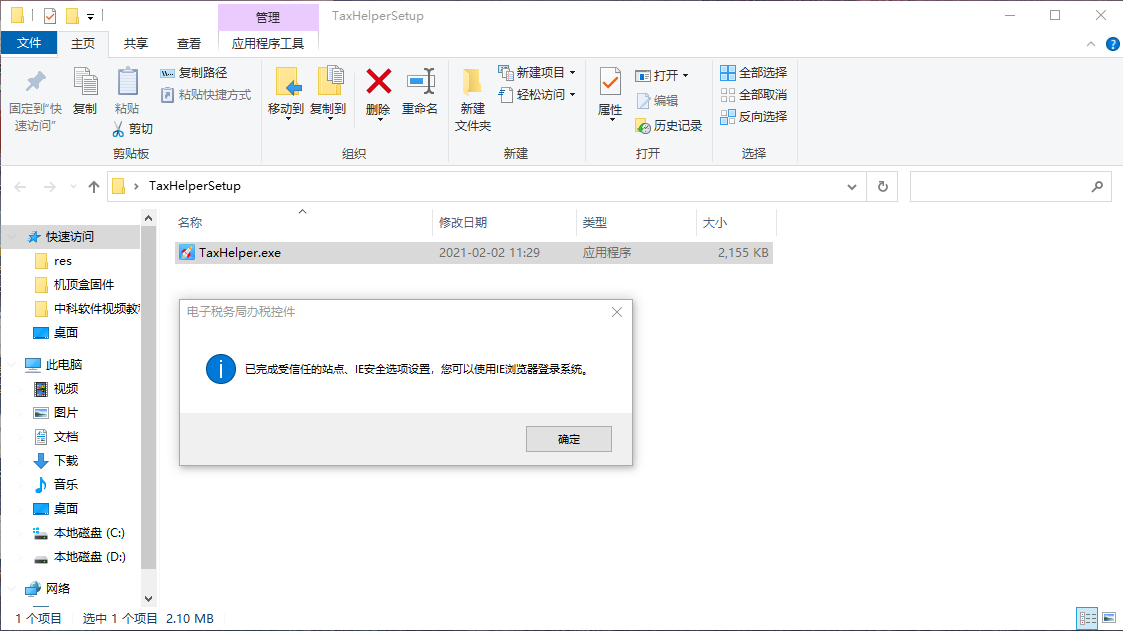The width and height of the screenshot is (1123, 631).
Task: Switch to large icons view in status bar
Action: tap(1107, 619)
